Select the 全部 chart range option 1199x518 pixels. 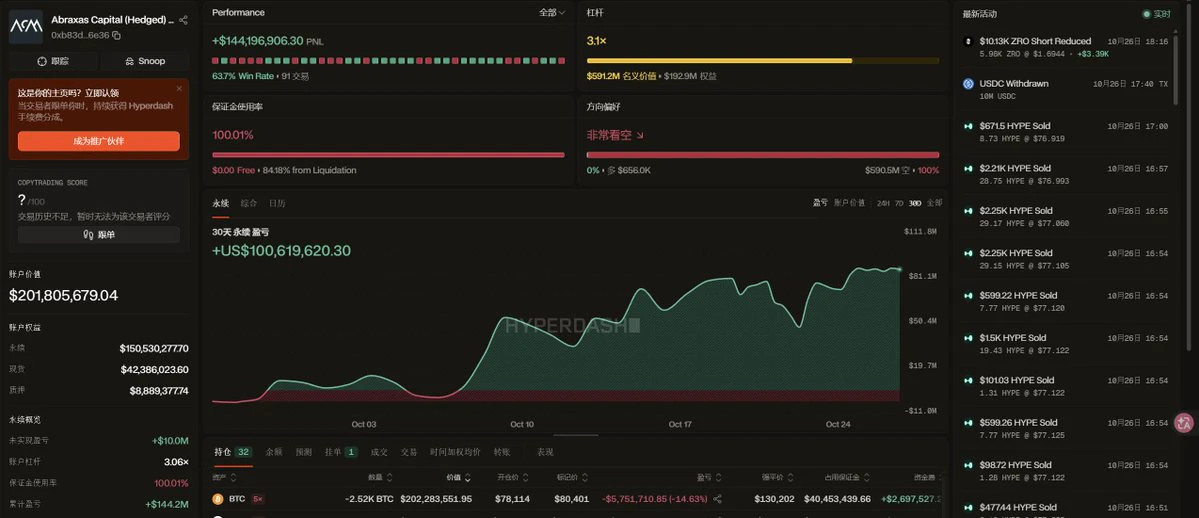tap(934, 203)
